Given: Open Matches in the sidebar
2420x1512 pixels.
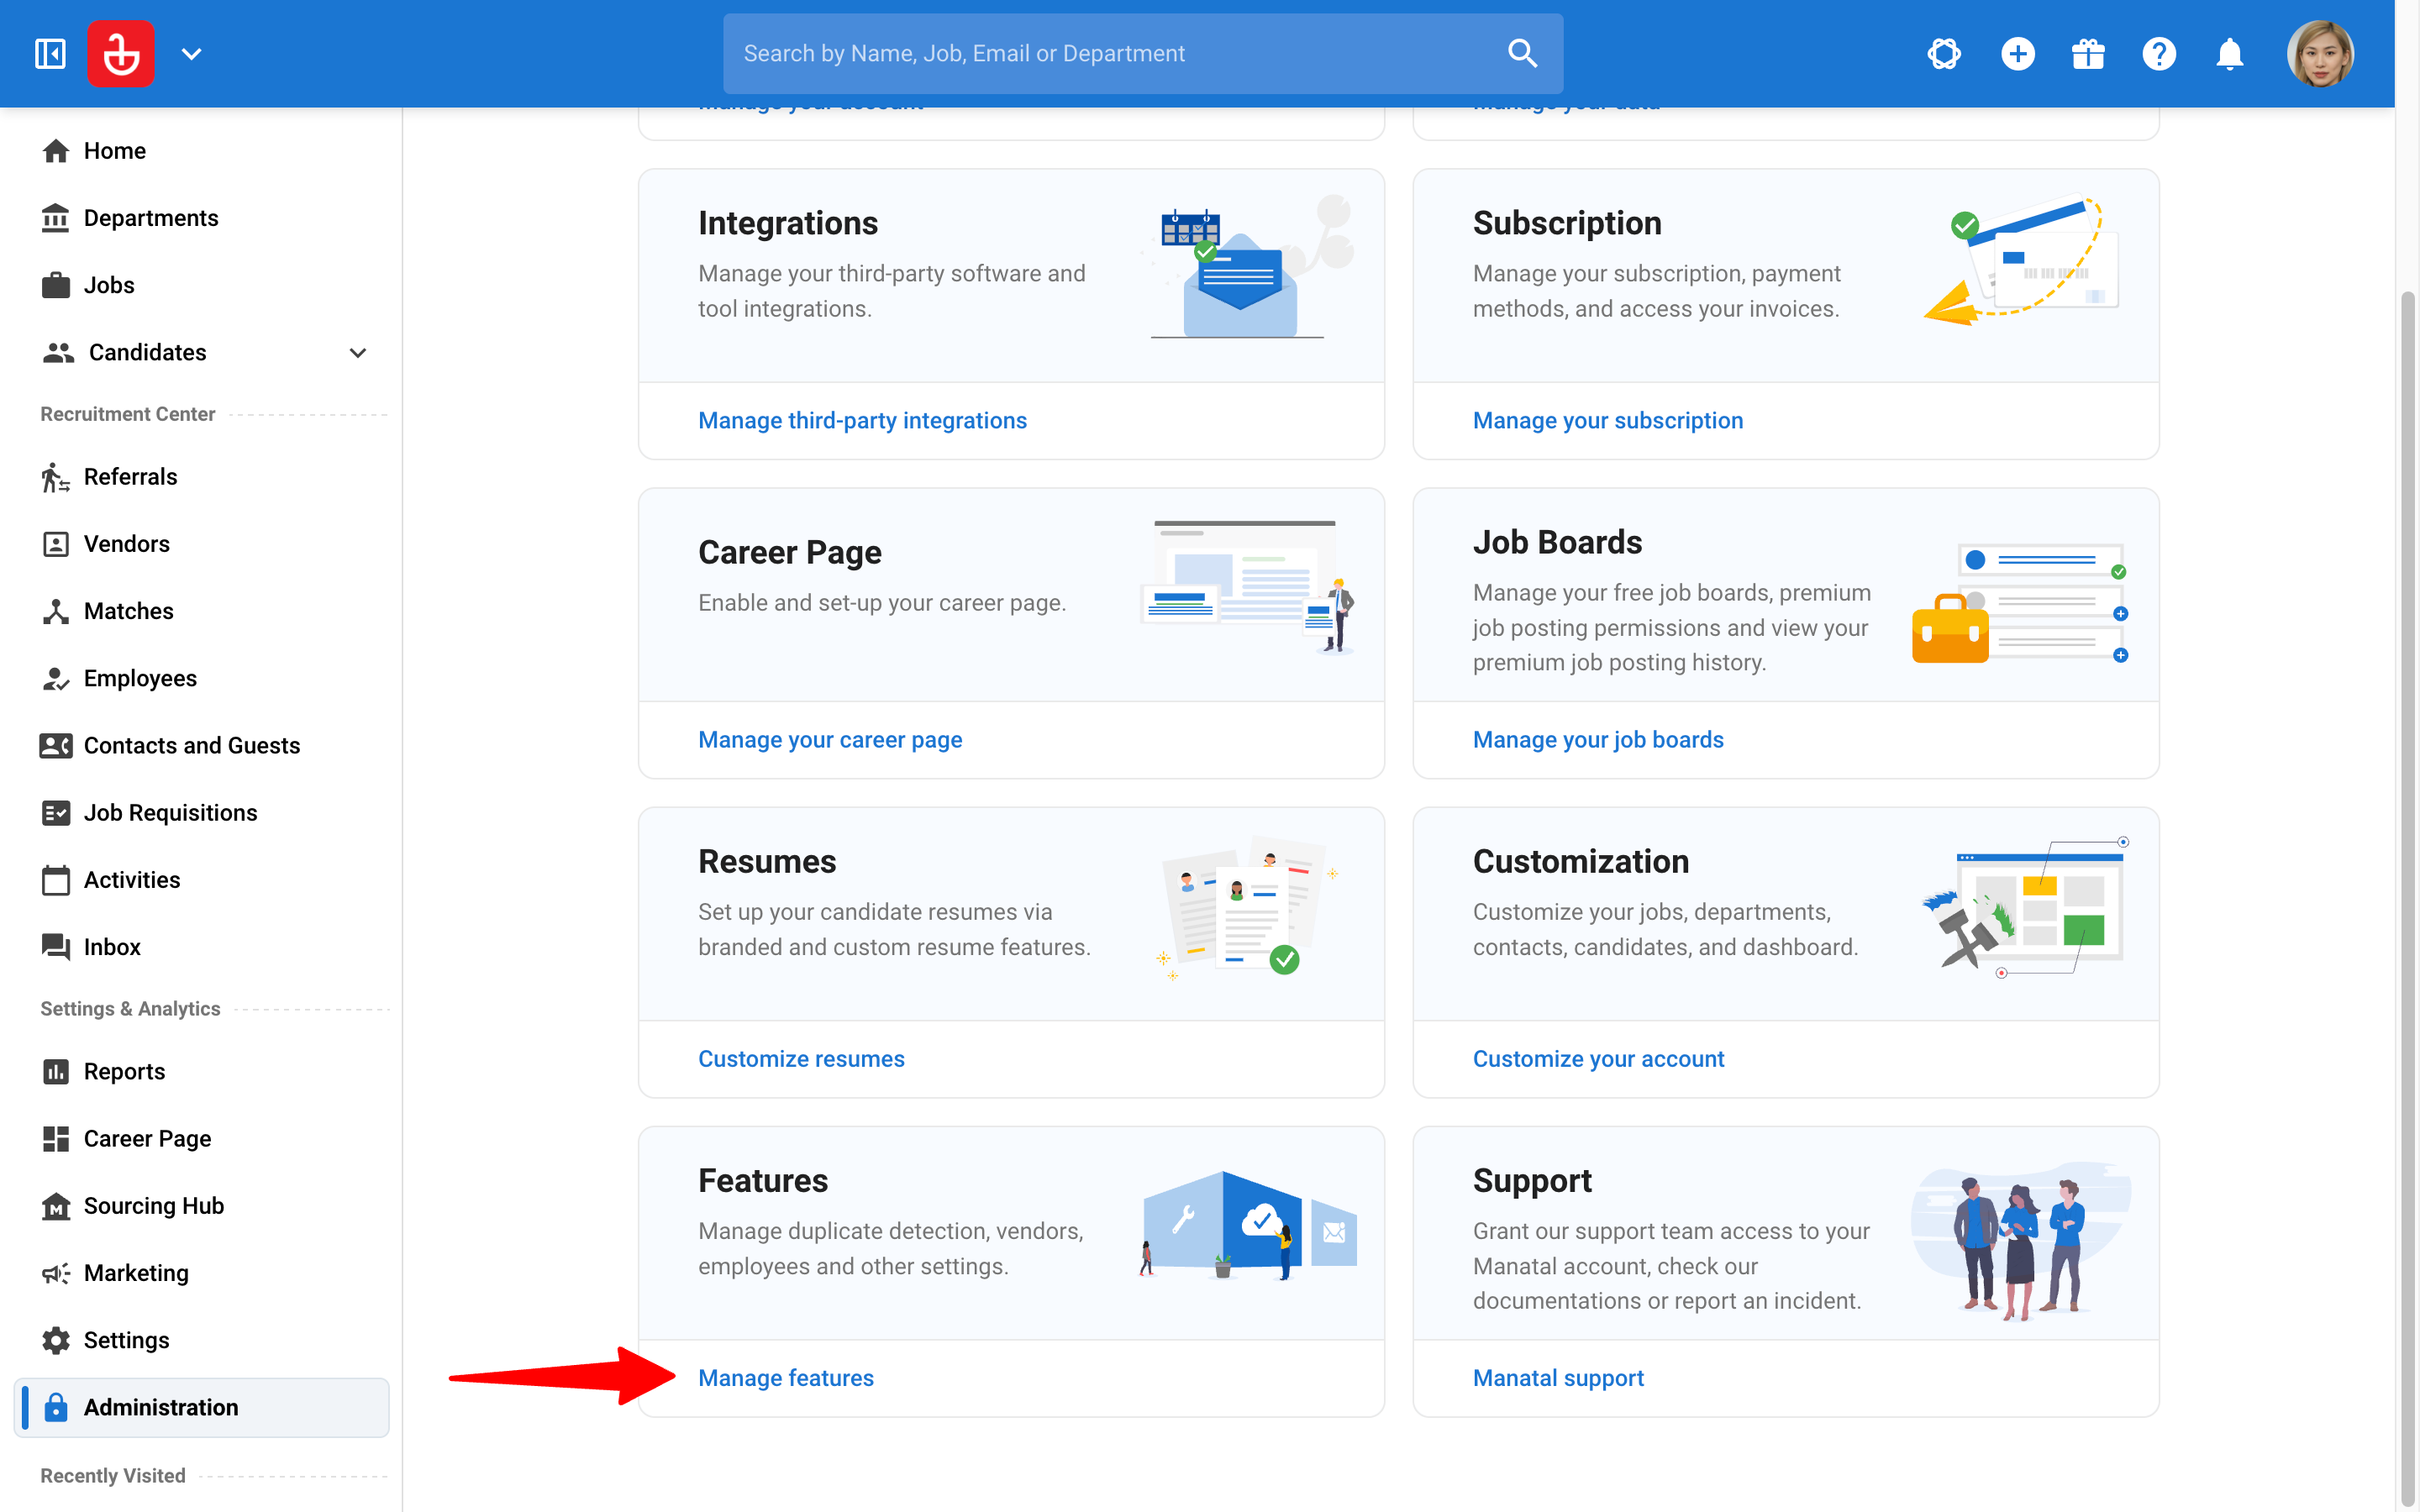Looking at the screenshot, I should [x=201, y=611].
